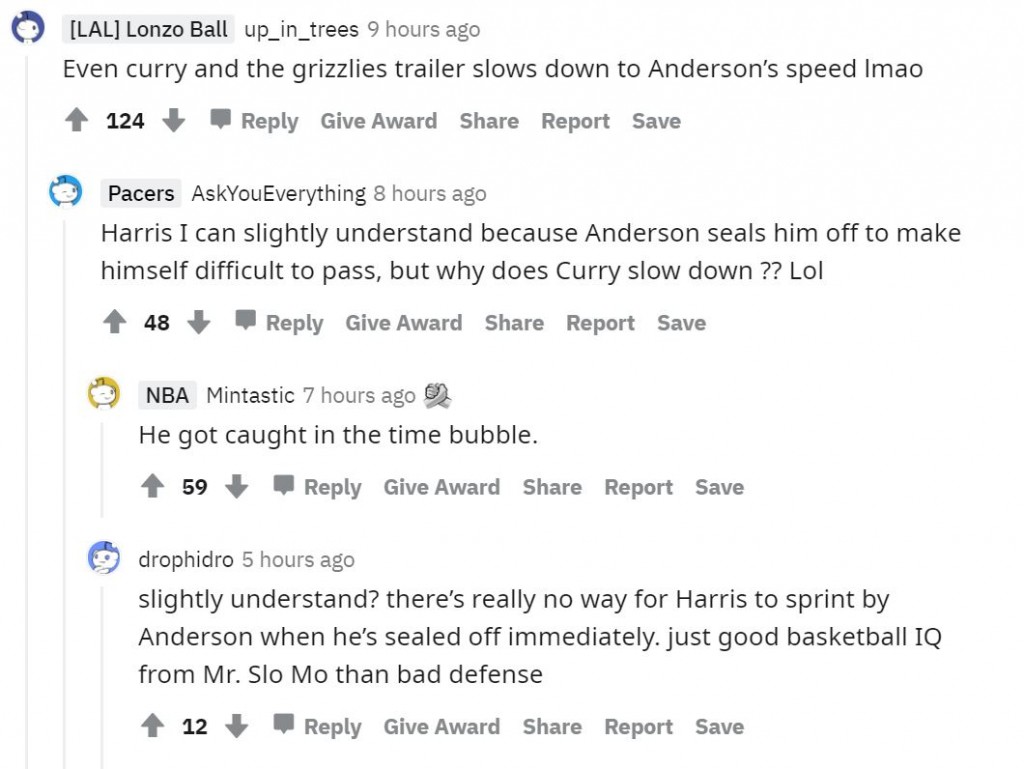Upvote up_in_trees' top comment
The height and width of the screenshot is (769, 1024).
point(77,119)
